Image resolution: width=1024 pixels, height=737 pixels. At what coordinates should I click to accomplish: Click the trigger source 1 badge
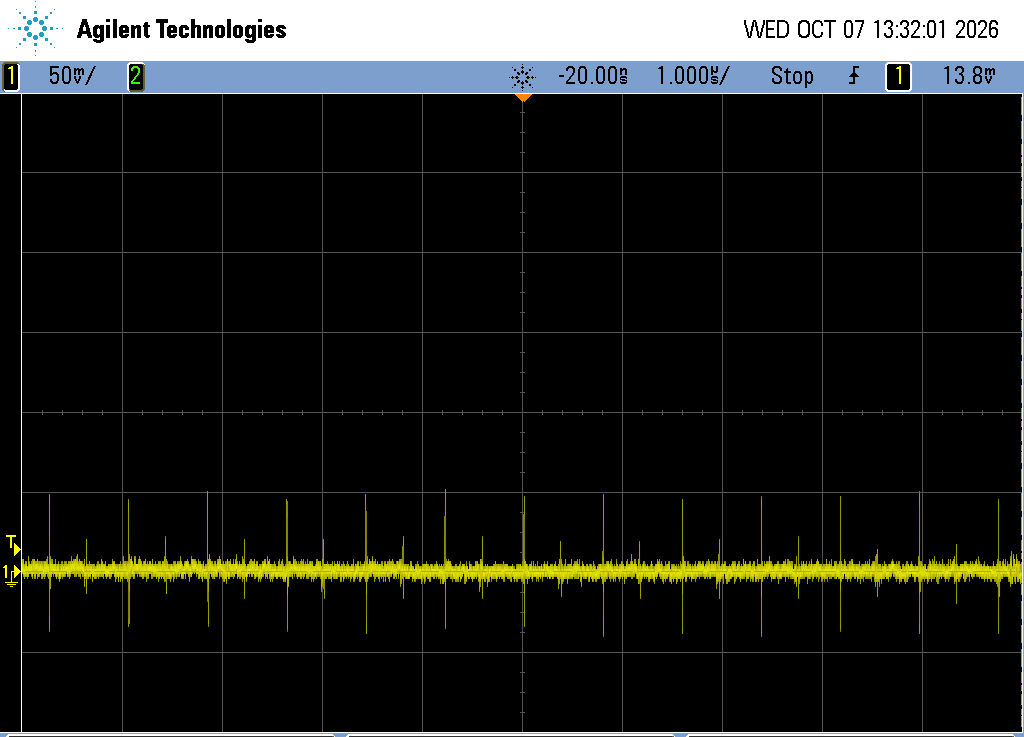click(898, 76)
